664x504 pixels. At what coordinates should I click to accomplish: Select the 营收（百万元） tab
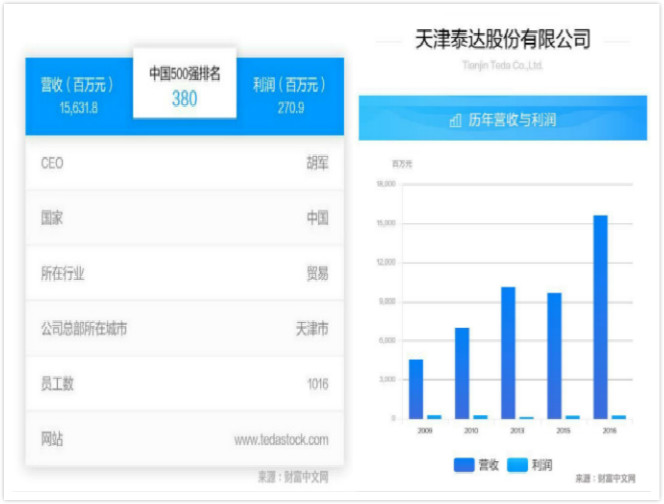coord(79,95)
